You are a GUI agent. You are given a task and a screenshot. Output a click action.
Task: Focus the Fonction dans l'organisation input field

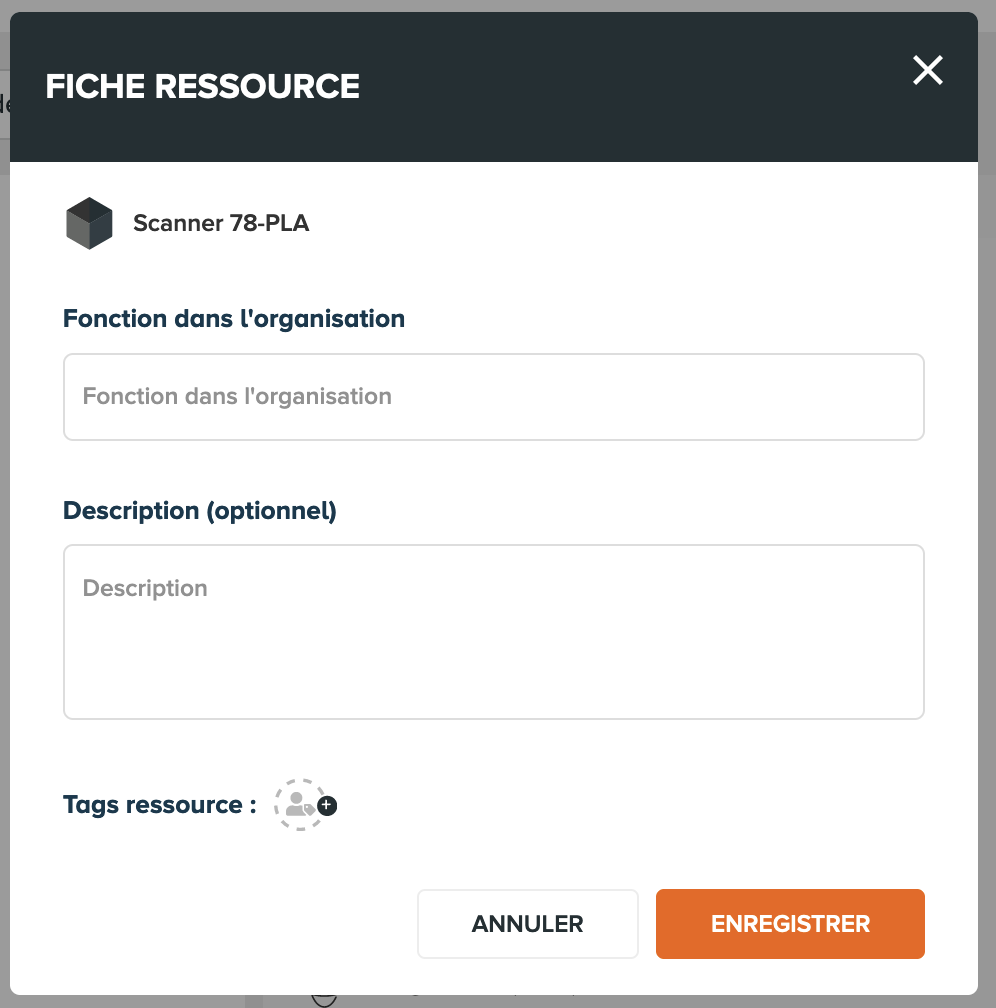coord(494,397)
